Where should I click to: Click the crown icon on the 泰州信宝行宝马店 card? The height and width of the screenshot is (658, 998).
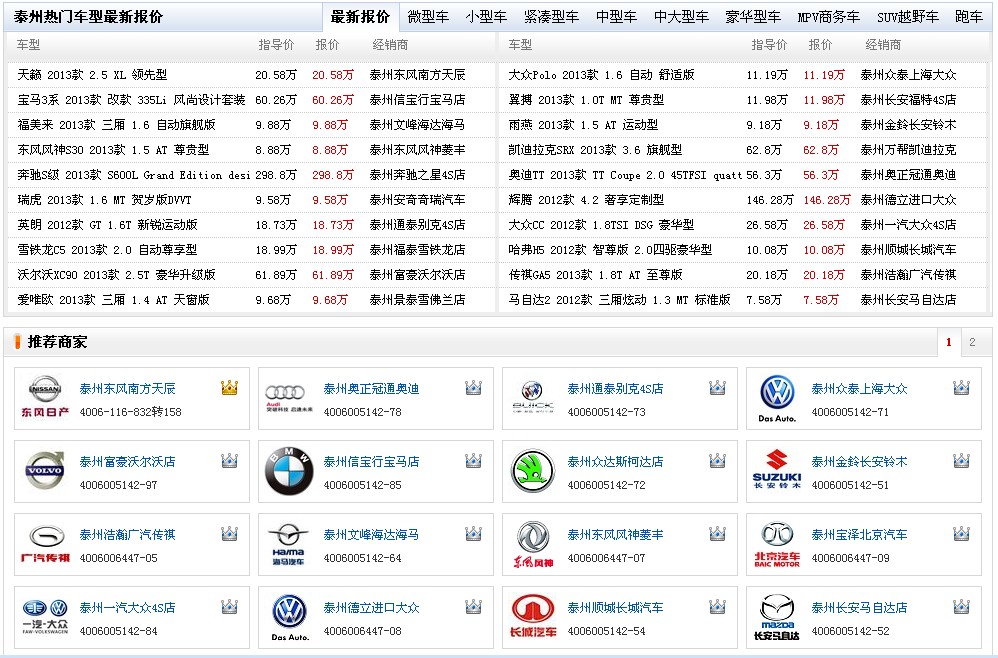473,460
